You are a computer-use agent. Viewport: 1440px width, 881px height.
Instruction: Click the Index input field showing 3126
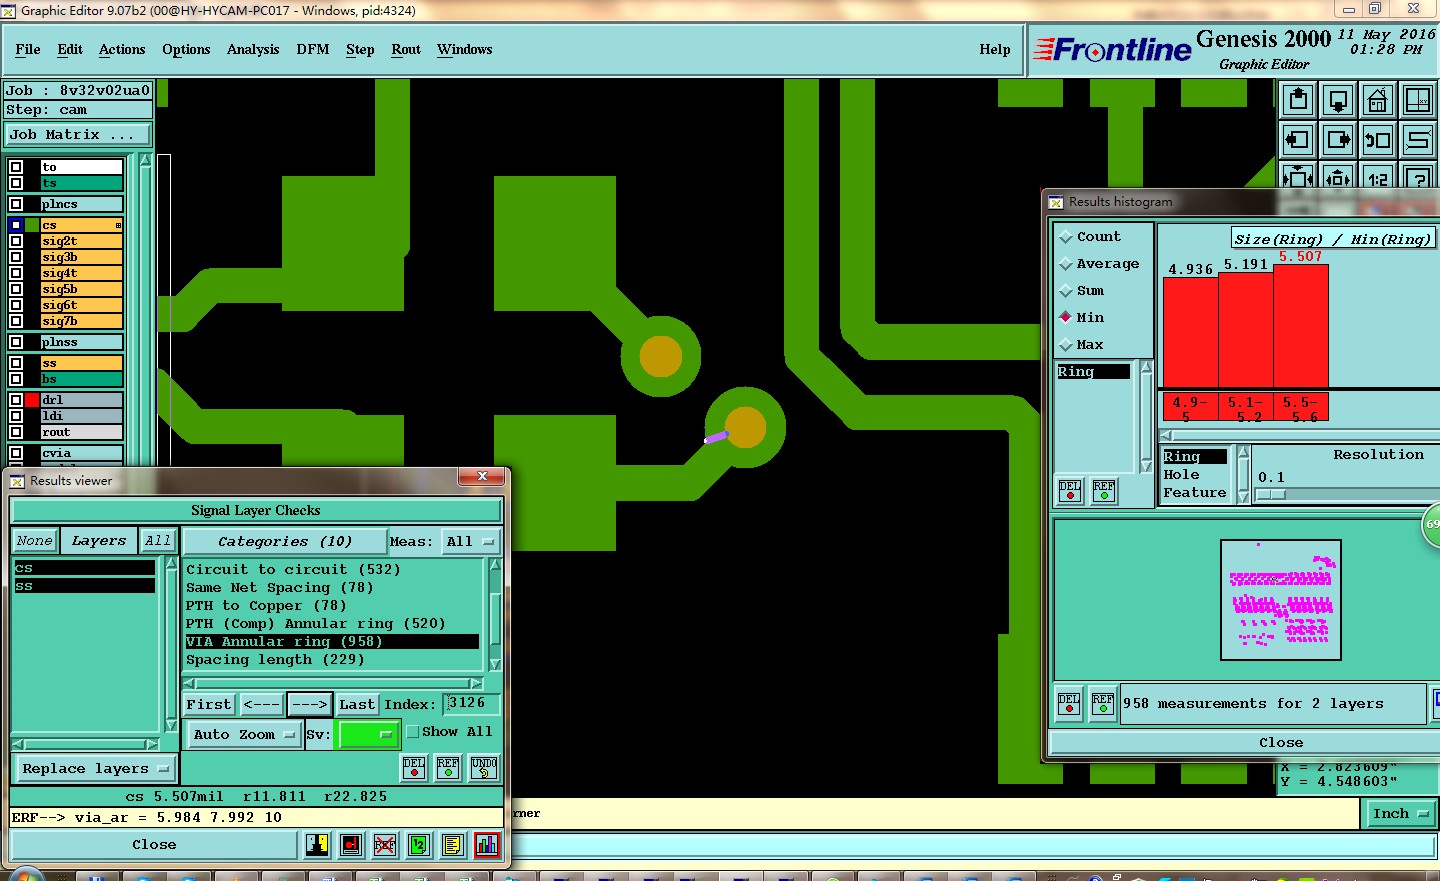(470, 704)
